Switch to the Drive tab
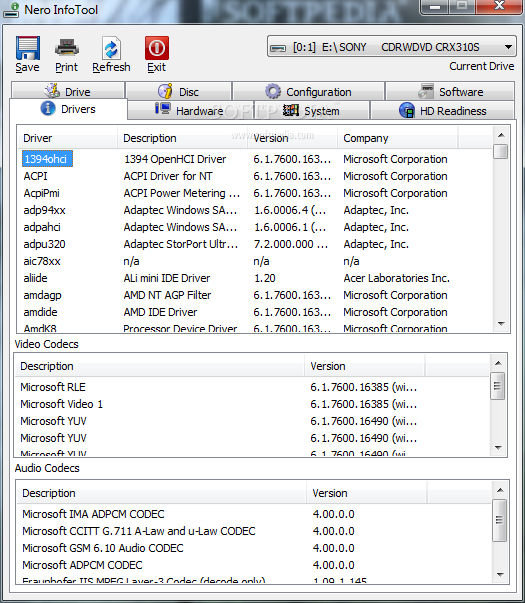The height and width of the screenshot is (603, 525). (68, 91)
